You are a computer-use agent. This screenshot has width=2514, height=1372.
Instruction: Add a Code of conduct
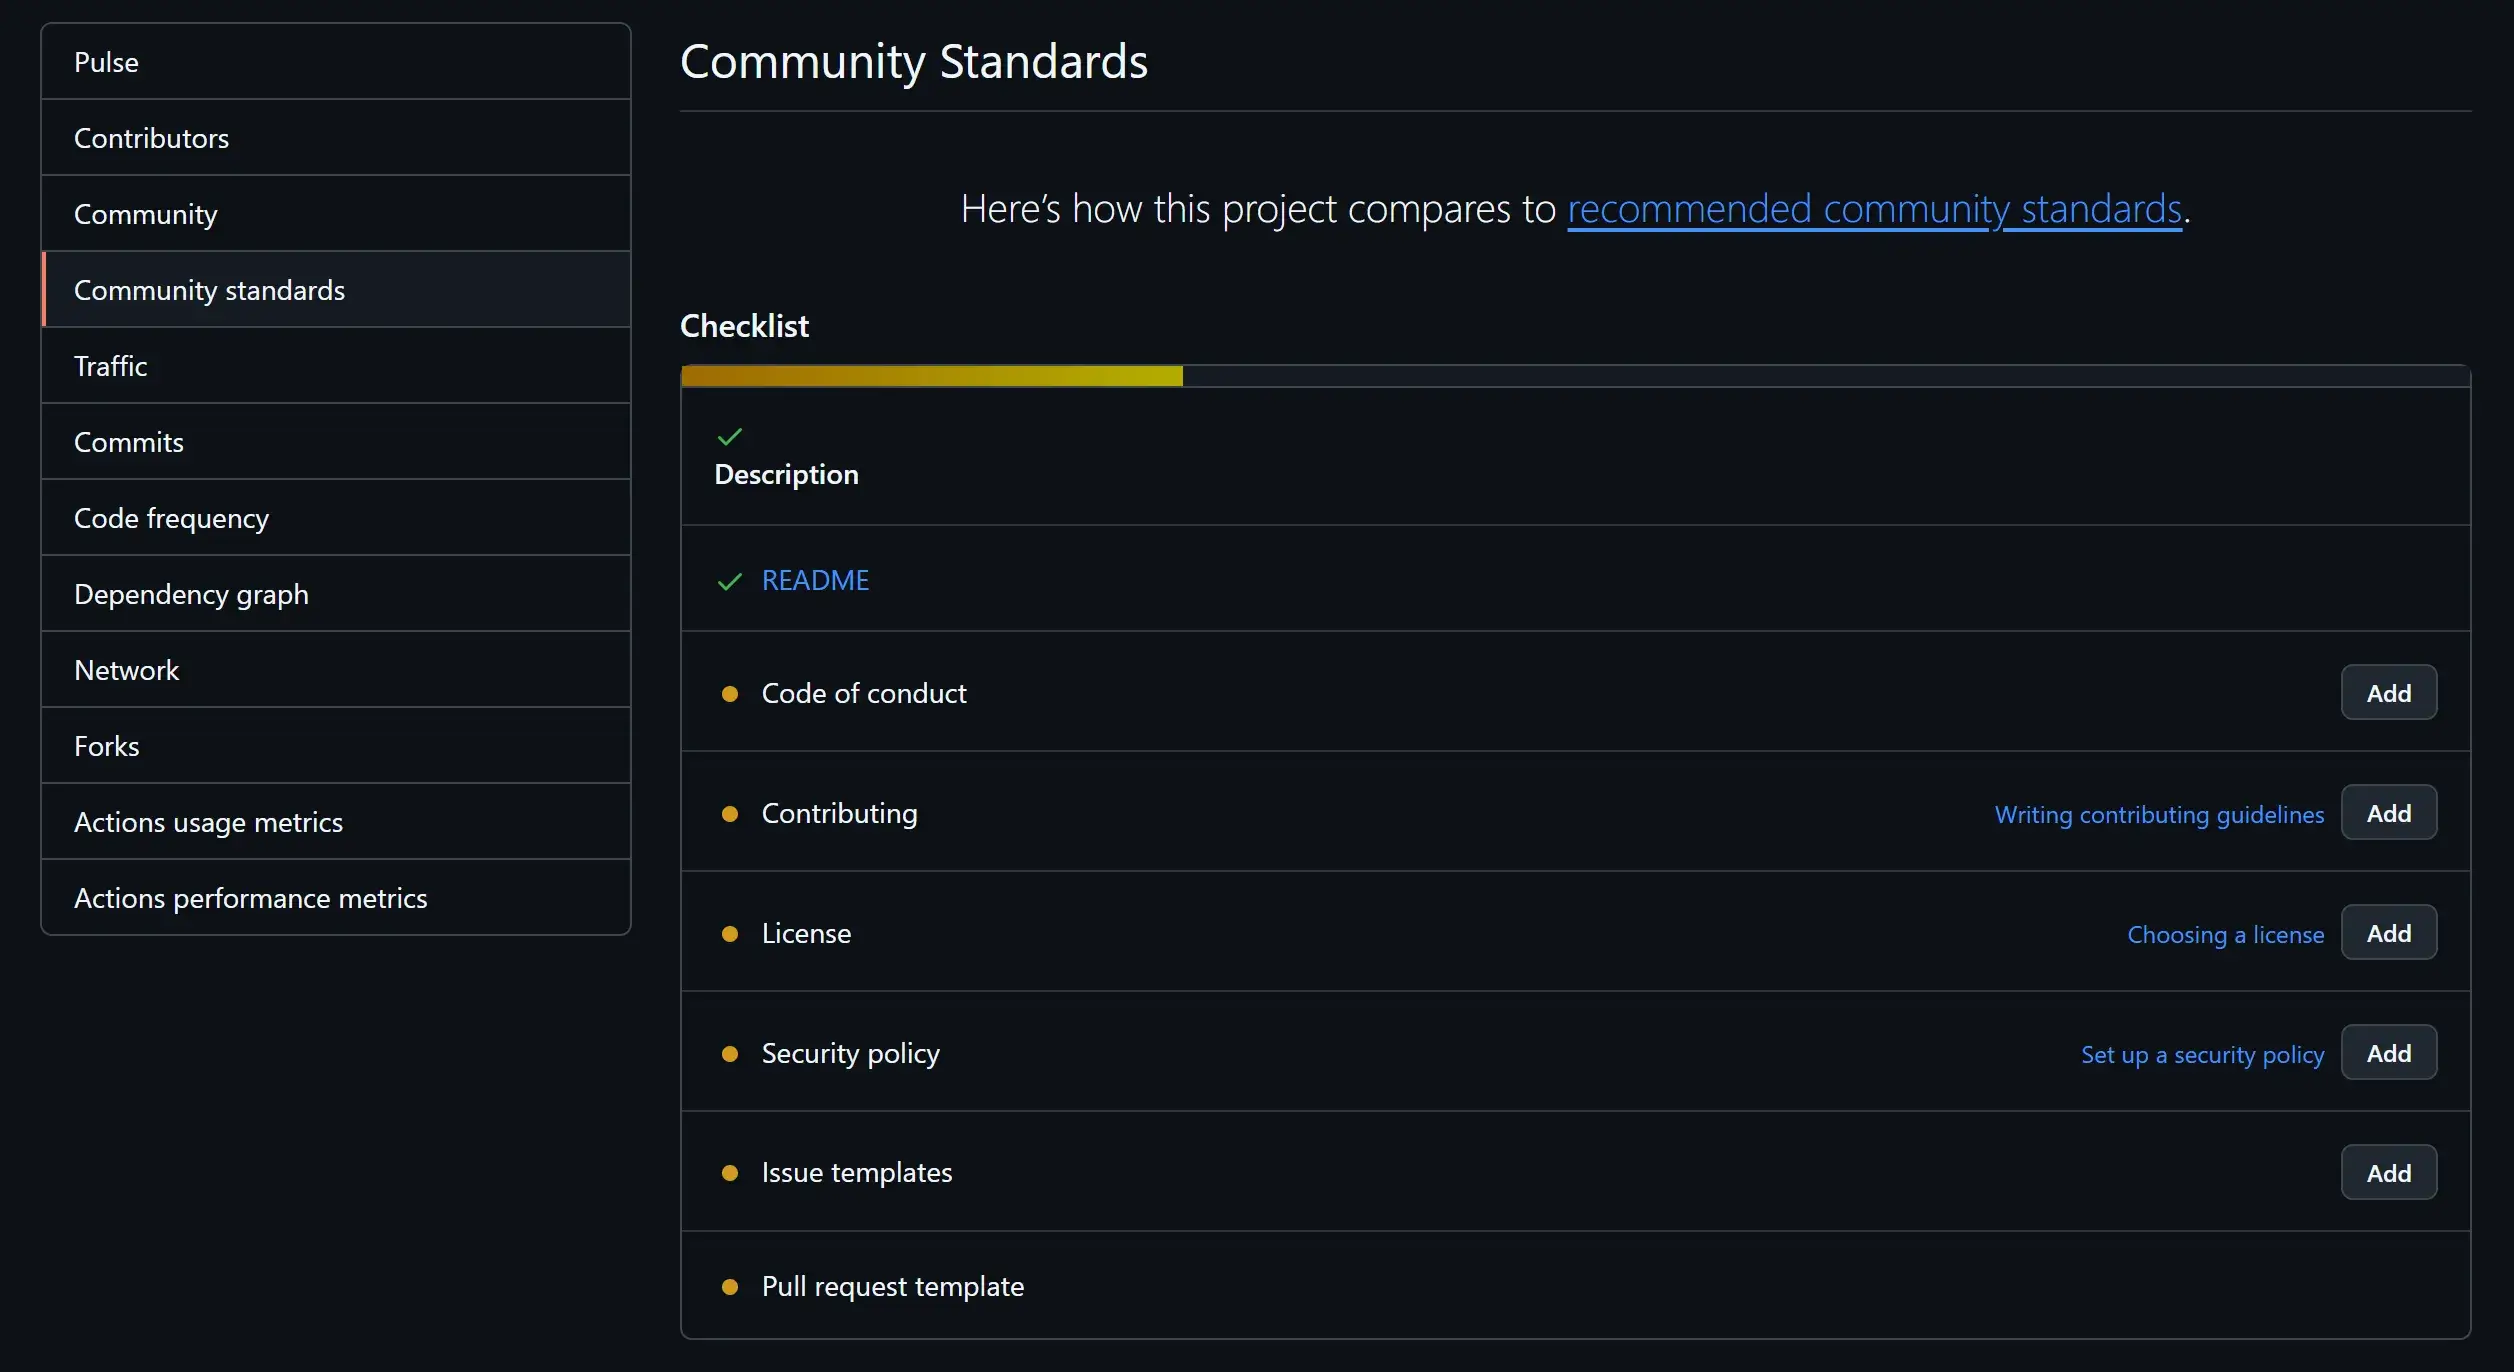[2388, 693]
